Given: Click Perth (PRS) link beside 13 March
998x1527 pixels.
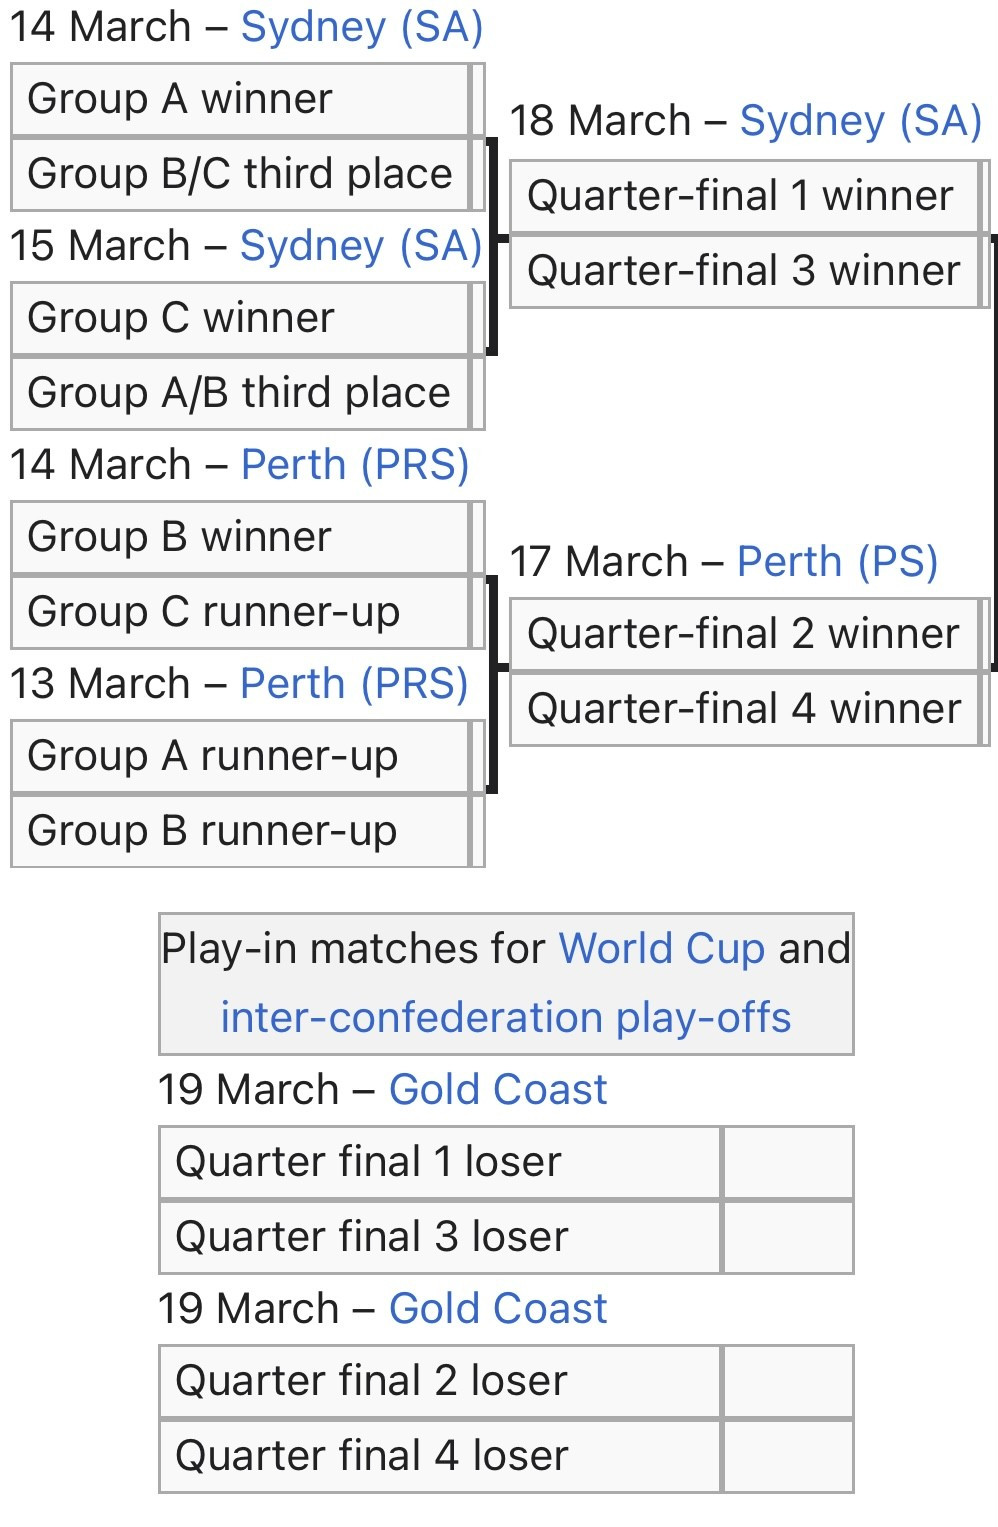Looking at the screenshot, I should pyautogui.click(x=354, y=684).
